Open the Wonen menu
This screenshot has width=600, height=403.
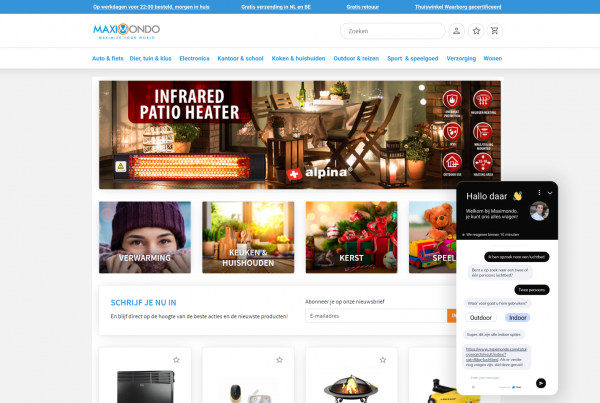point(492,59)
